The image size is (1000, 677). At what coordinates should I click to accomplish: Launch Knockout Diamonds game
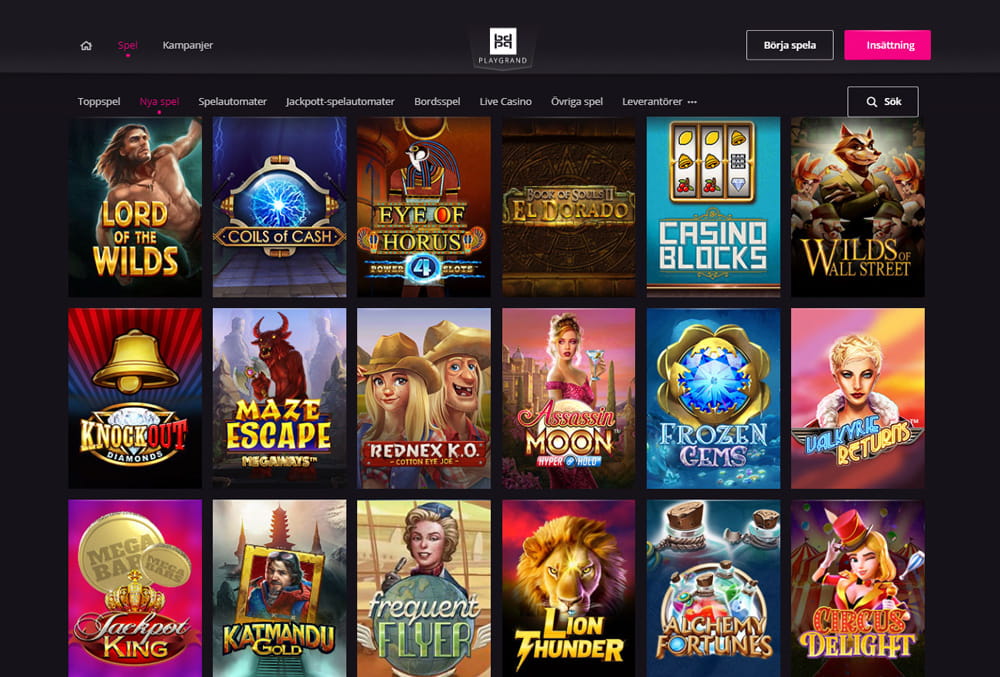click(x=135, y=398)
